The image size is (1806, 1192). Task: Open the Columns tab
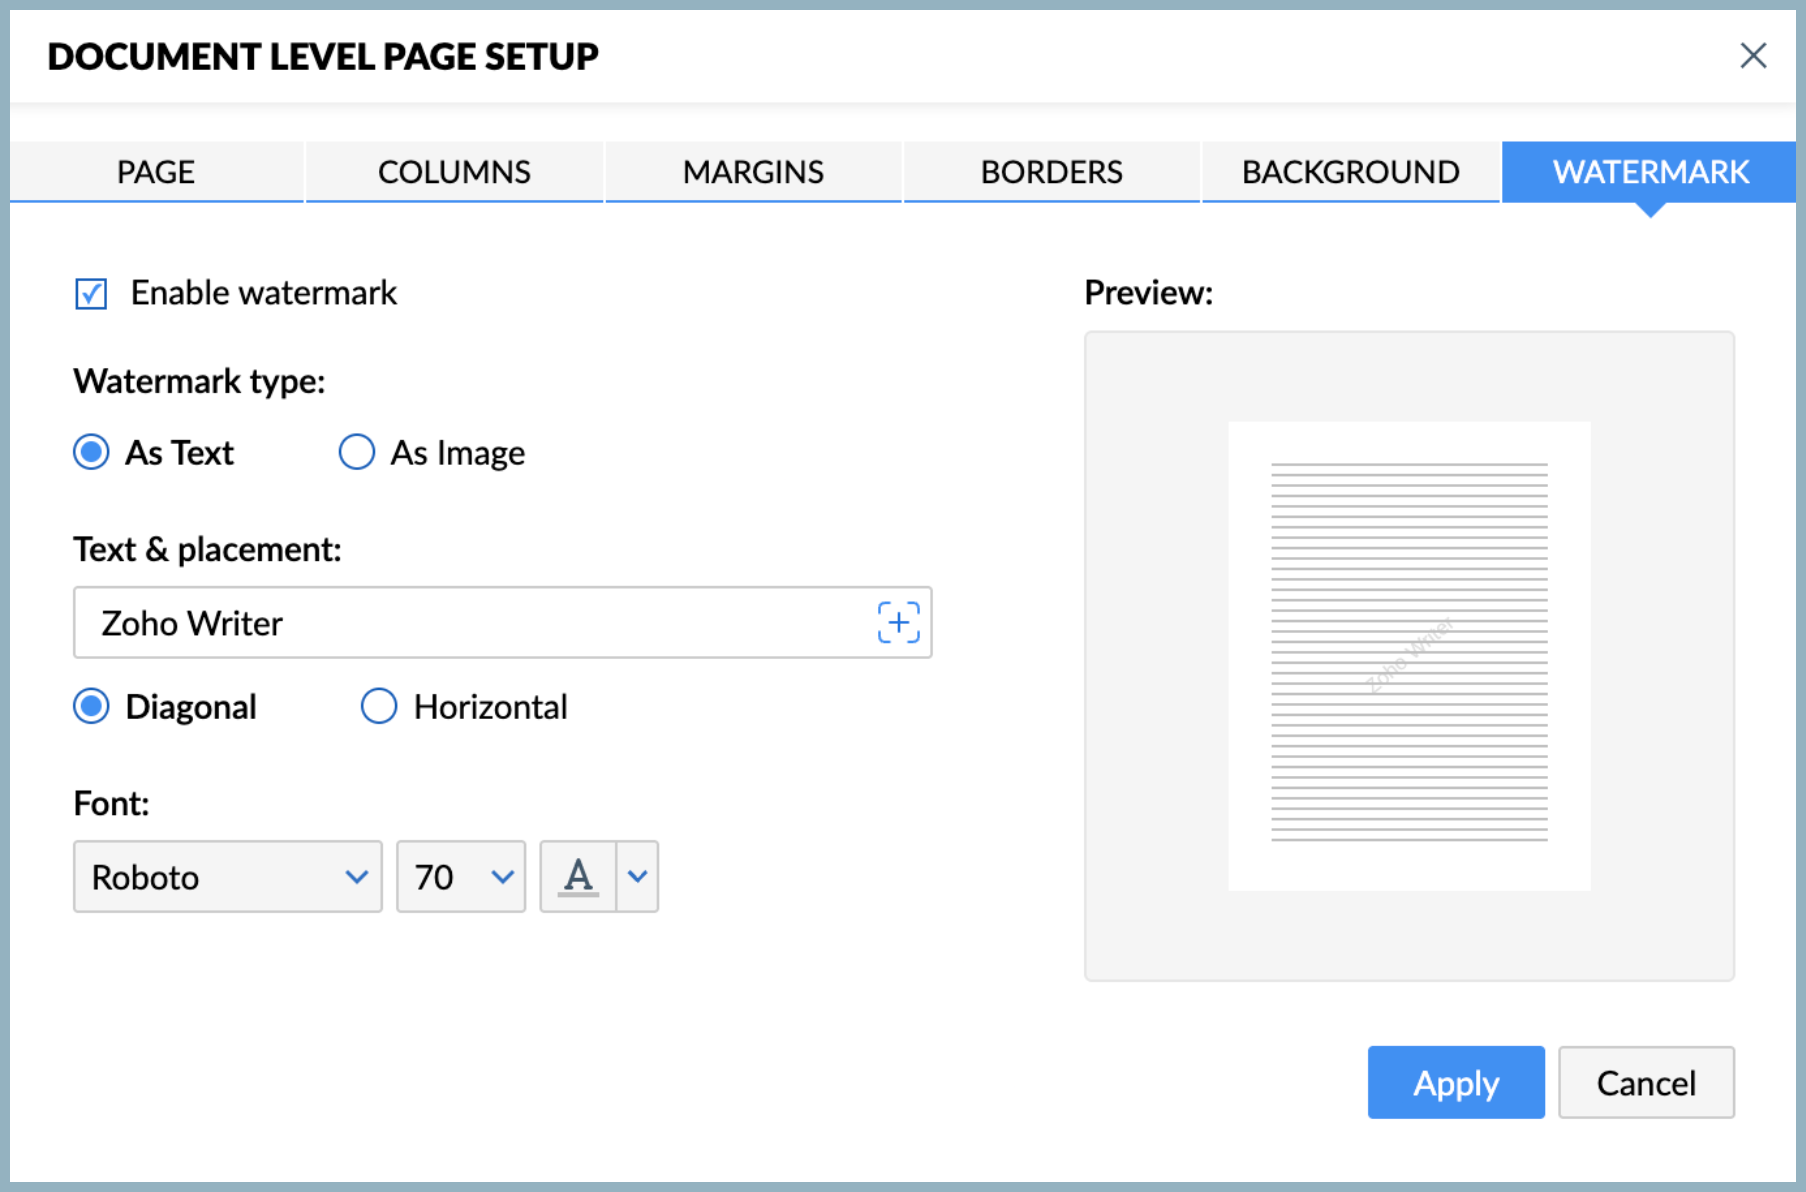click(454, 172)
